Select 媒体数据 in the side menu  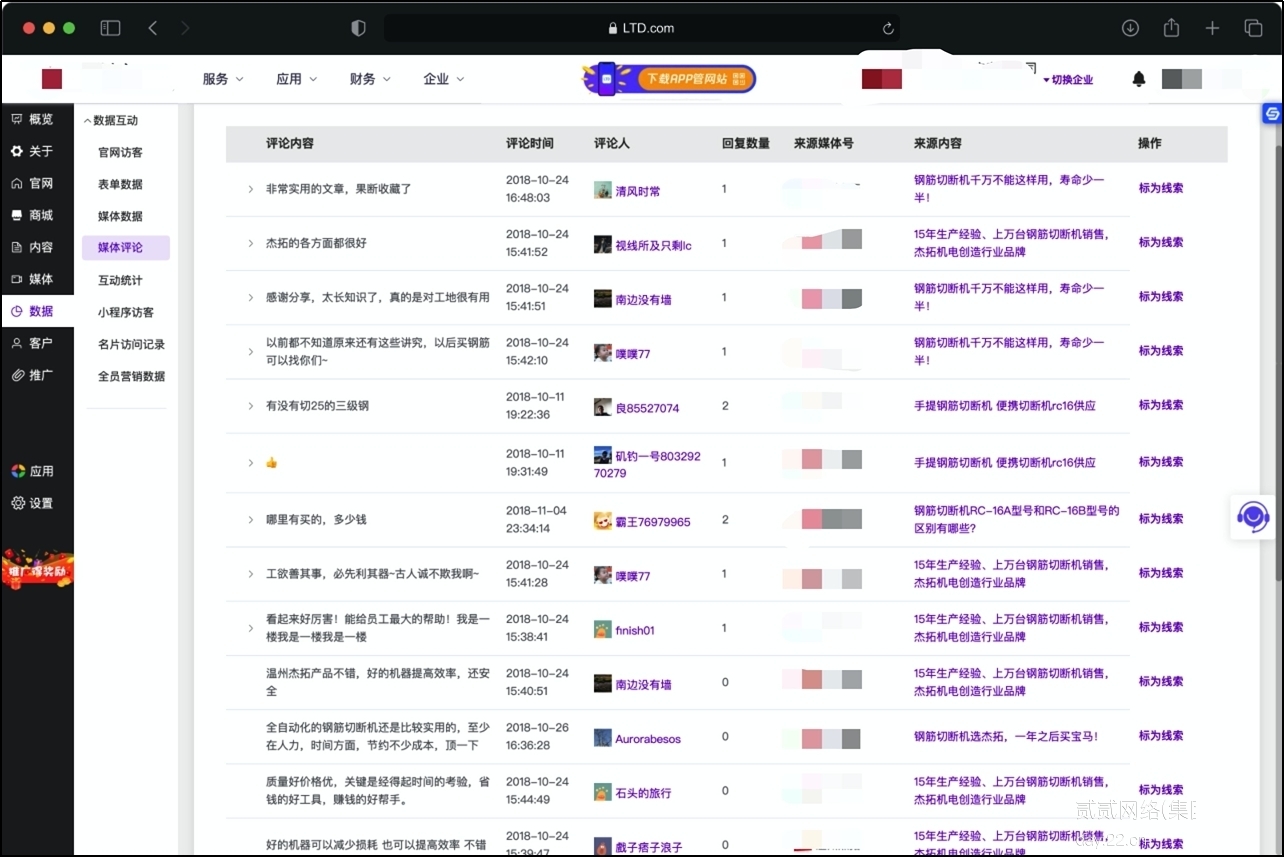(120, 216)
